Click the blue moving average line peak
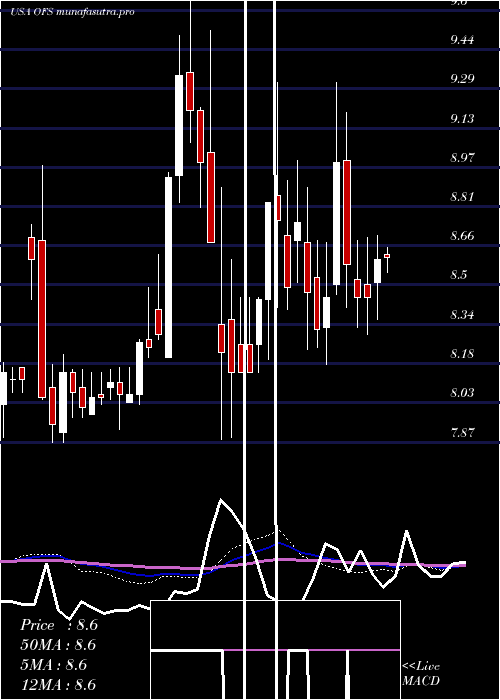Image resolution: width=500 pixels, height=700 pixels. pos(278,543)
